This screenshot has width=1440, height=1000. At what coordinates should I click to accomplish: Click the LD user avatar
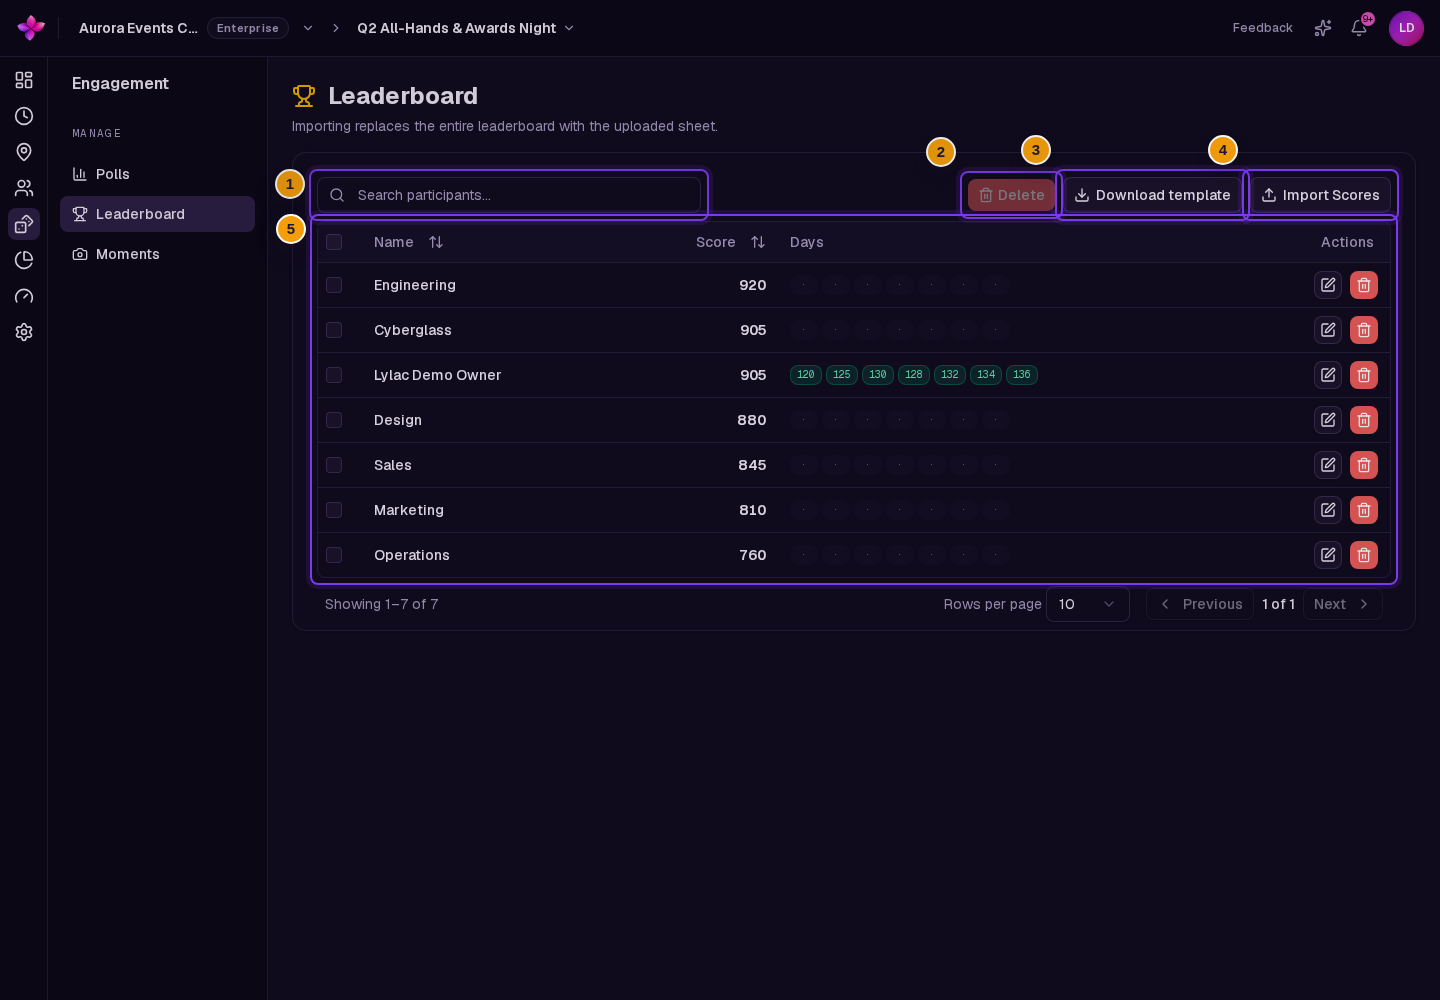click(1406, 28)
